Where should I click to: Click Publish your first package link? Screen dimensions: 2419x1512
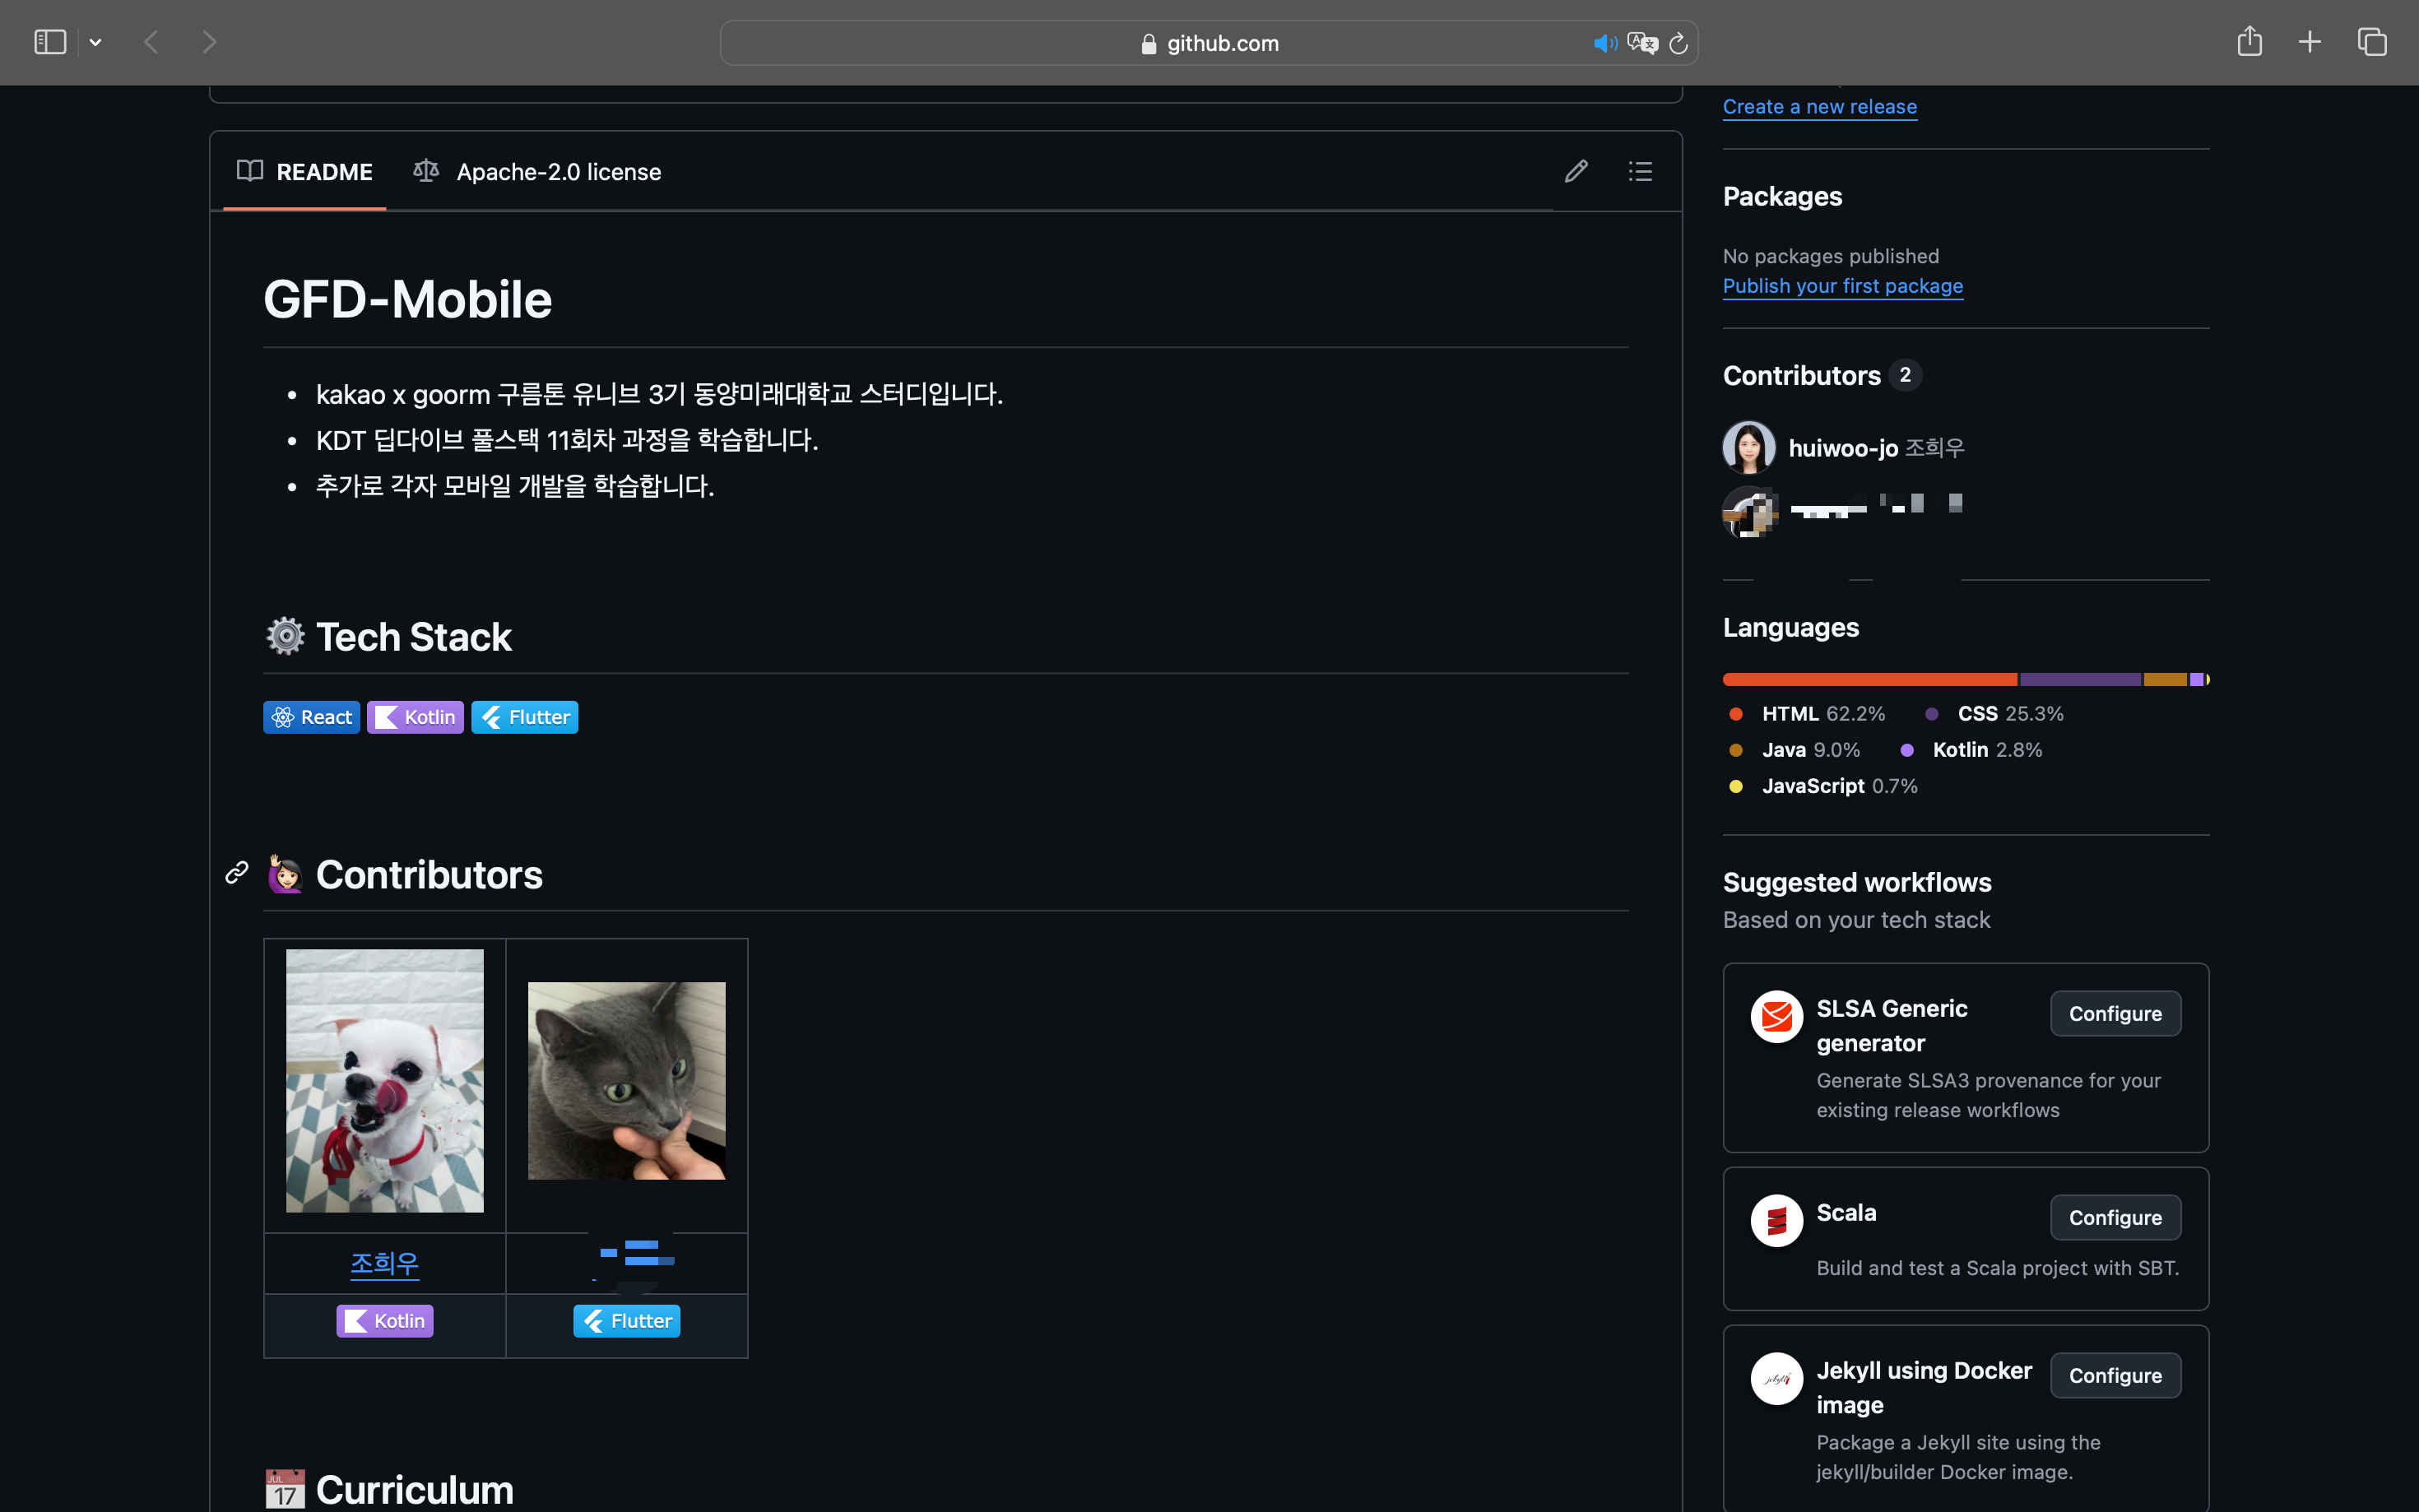[x=1842, y=286]
